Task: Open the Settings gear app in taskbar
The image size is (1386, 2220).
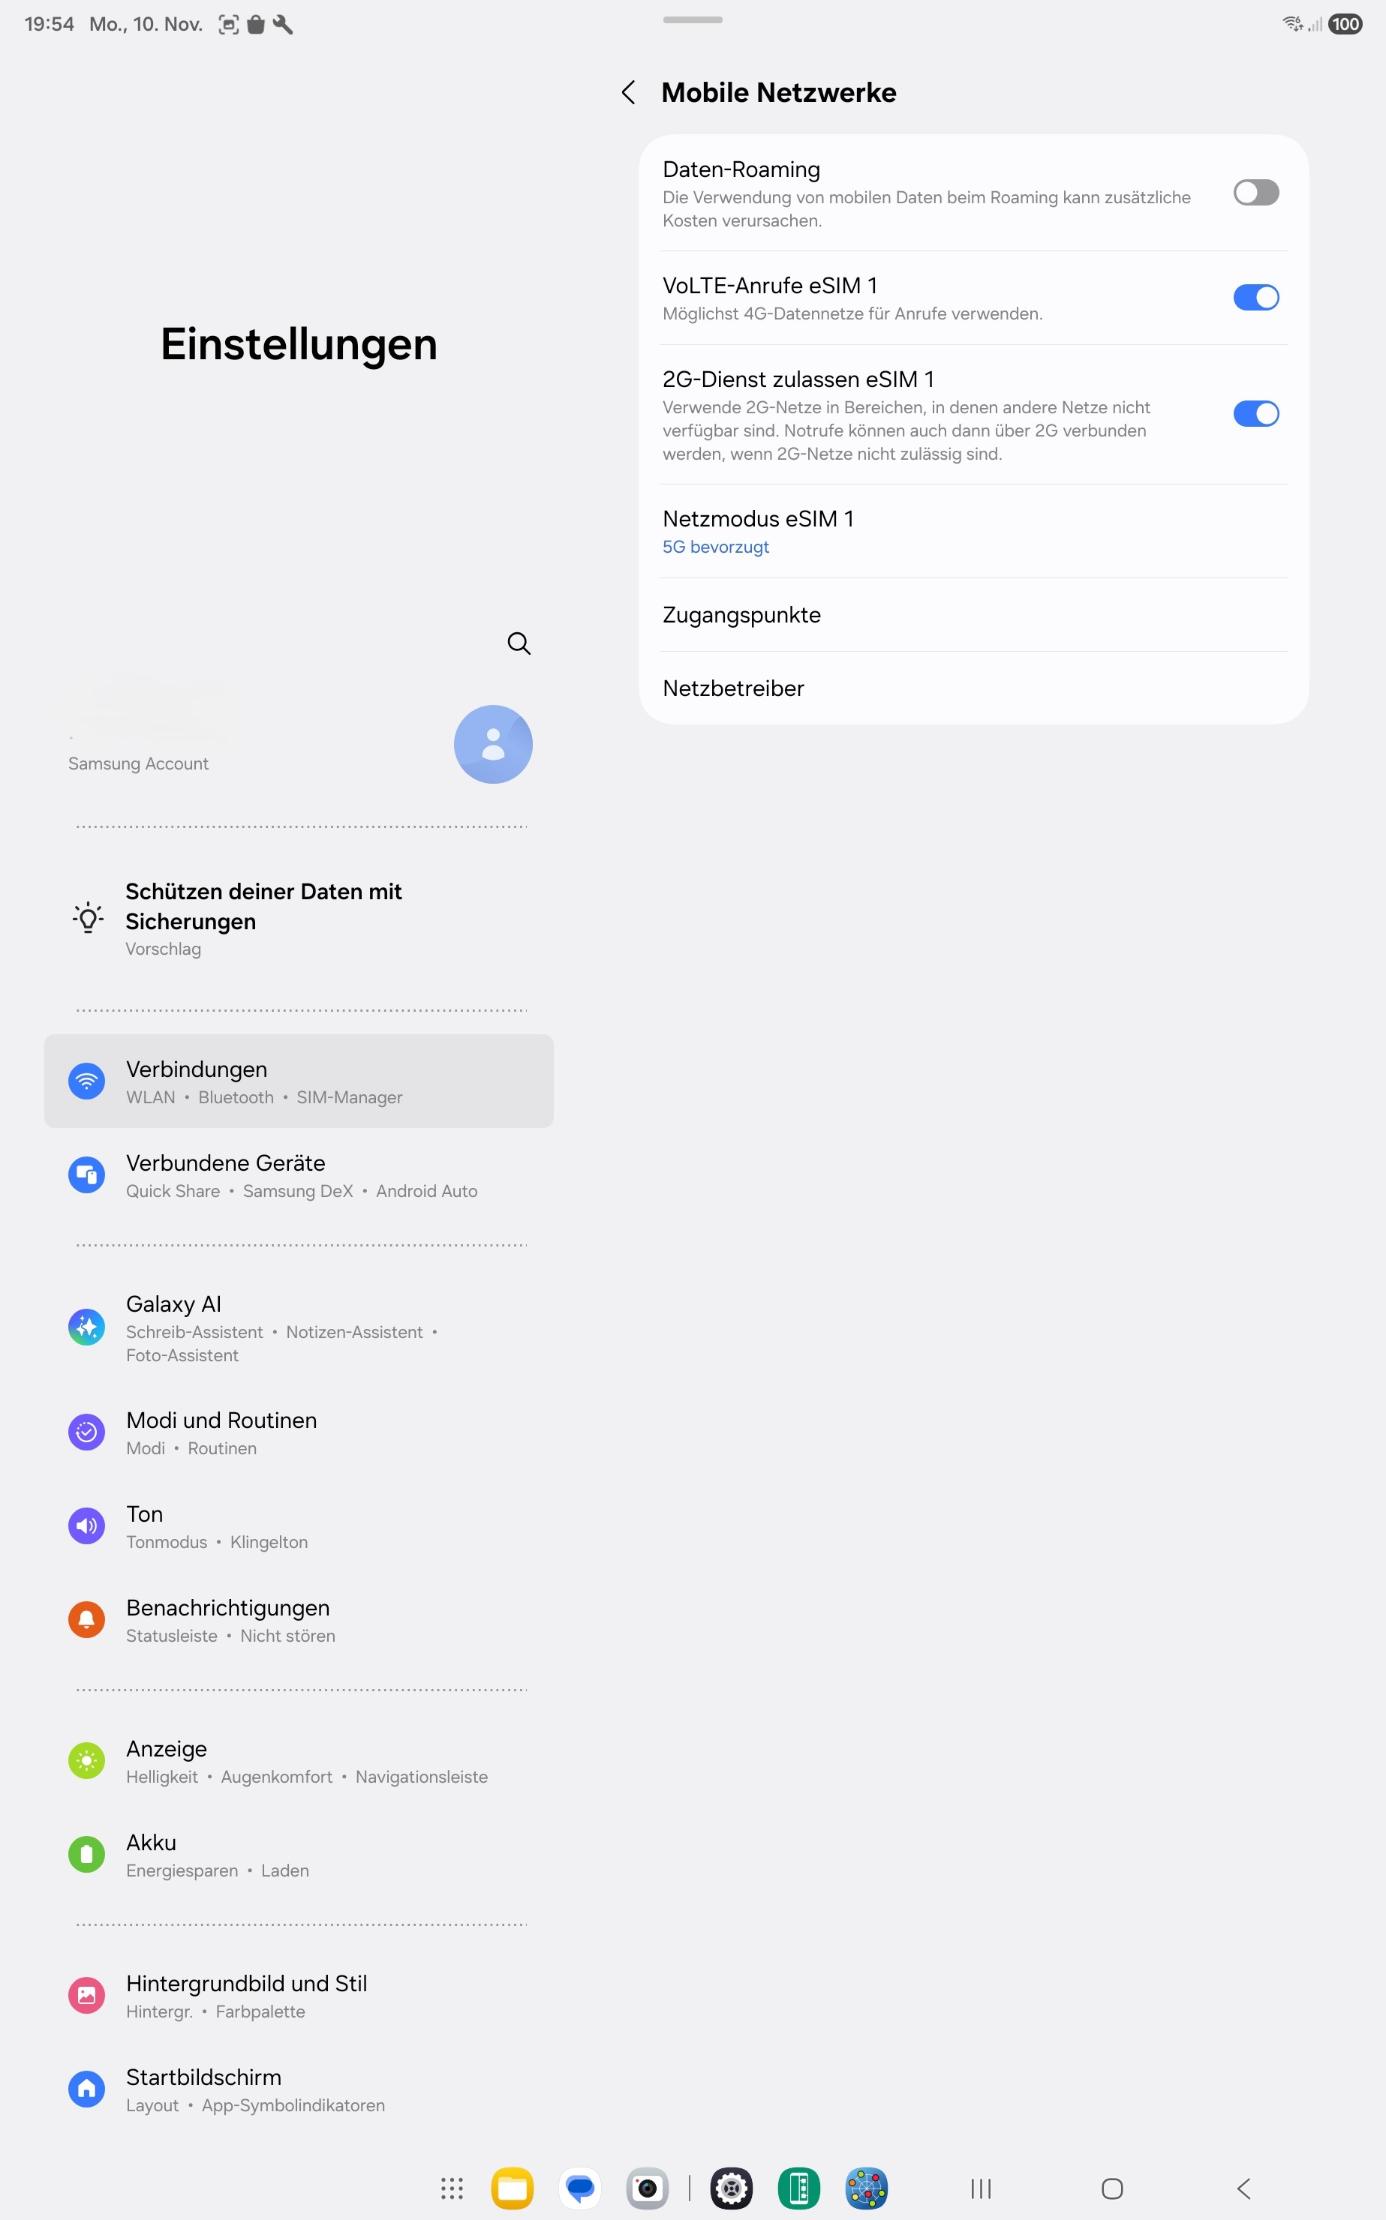Action: click(x=731, y=2188)
